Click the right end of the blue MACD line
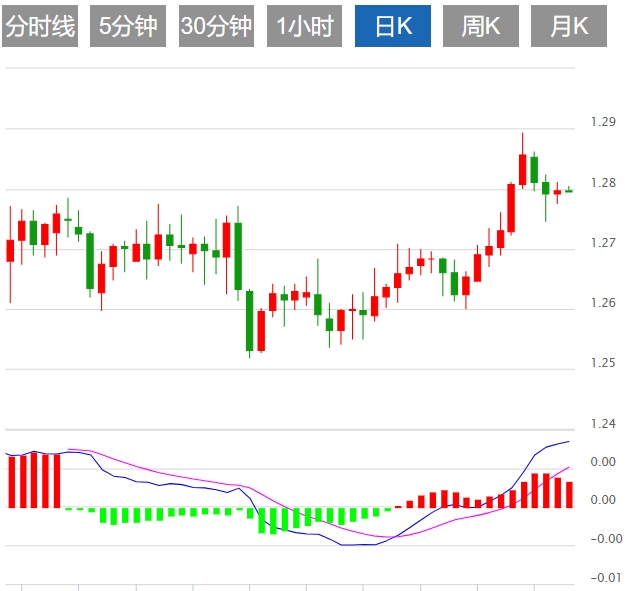This screenshot has height=591, width=642. tap(568, 441)
